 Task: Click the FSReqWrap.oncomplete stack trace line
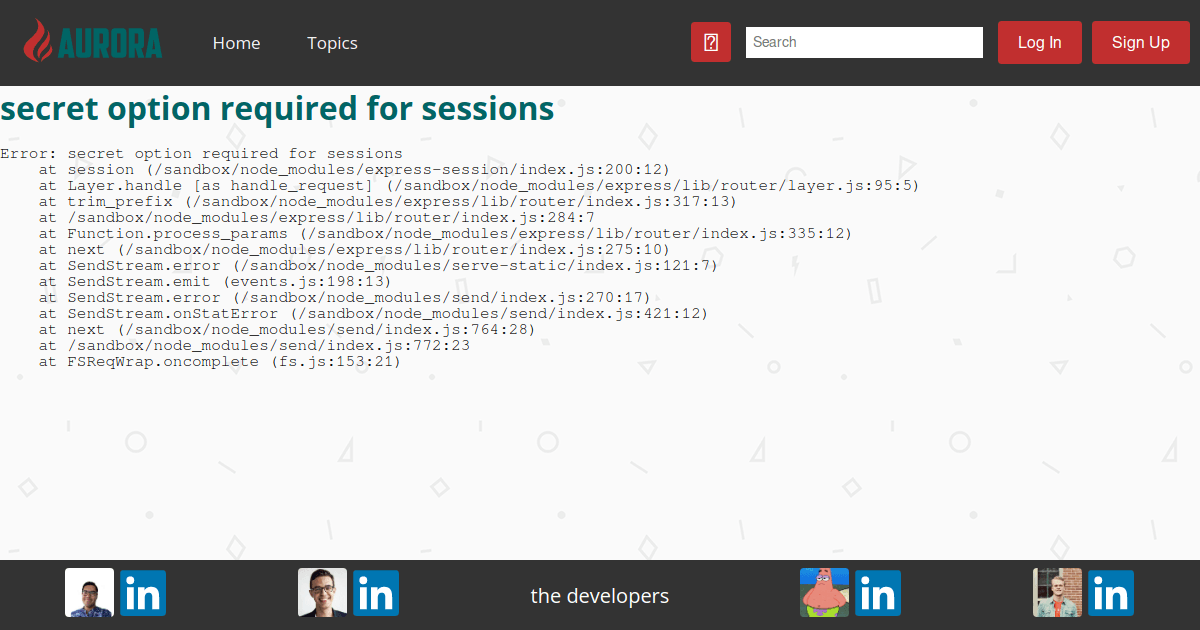(220, 362)
